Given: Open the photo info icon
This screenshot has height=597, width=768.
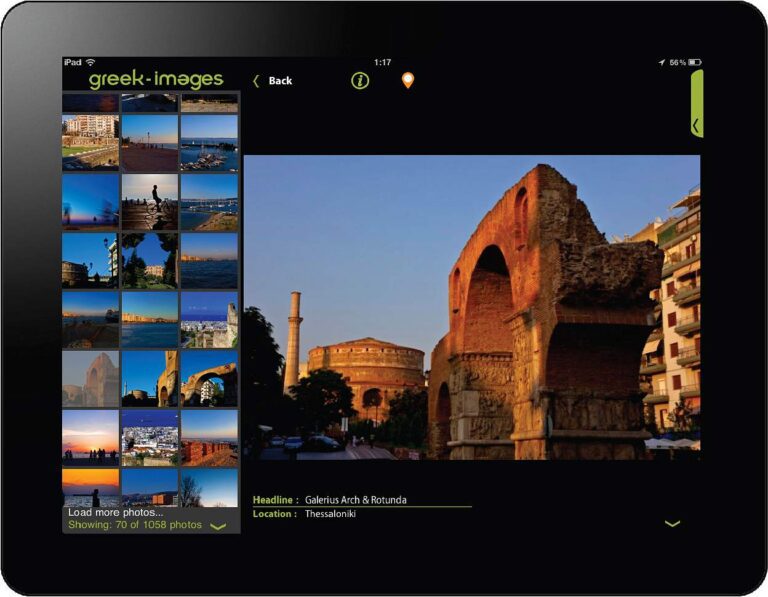Looking at the screenshot, I should 360,81.
